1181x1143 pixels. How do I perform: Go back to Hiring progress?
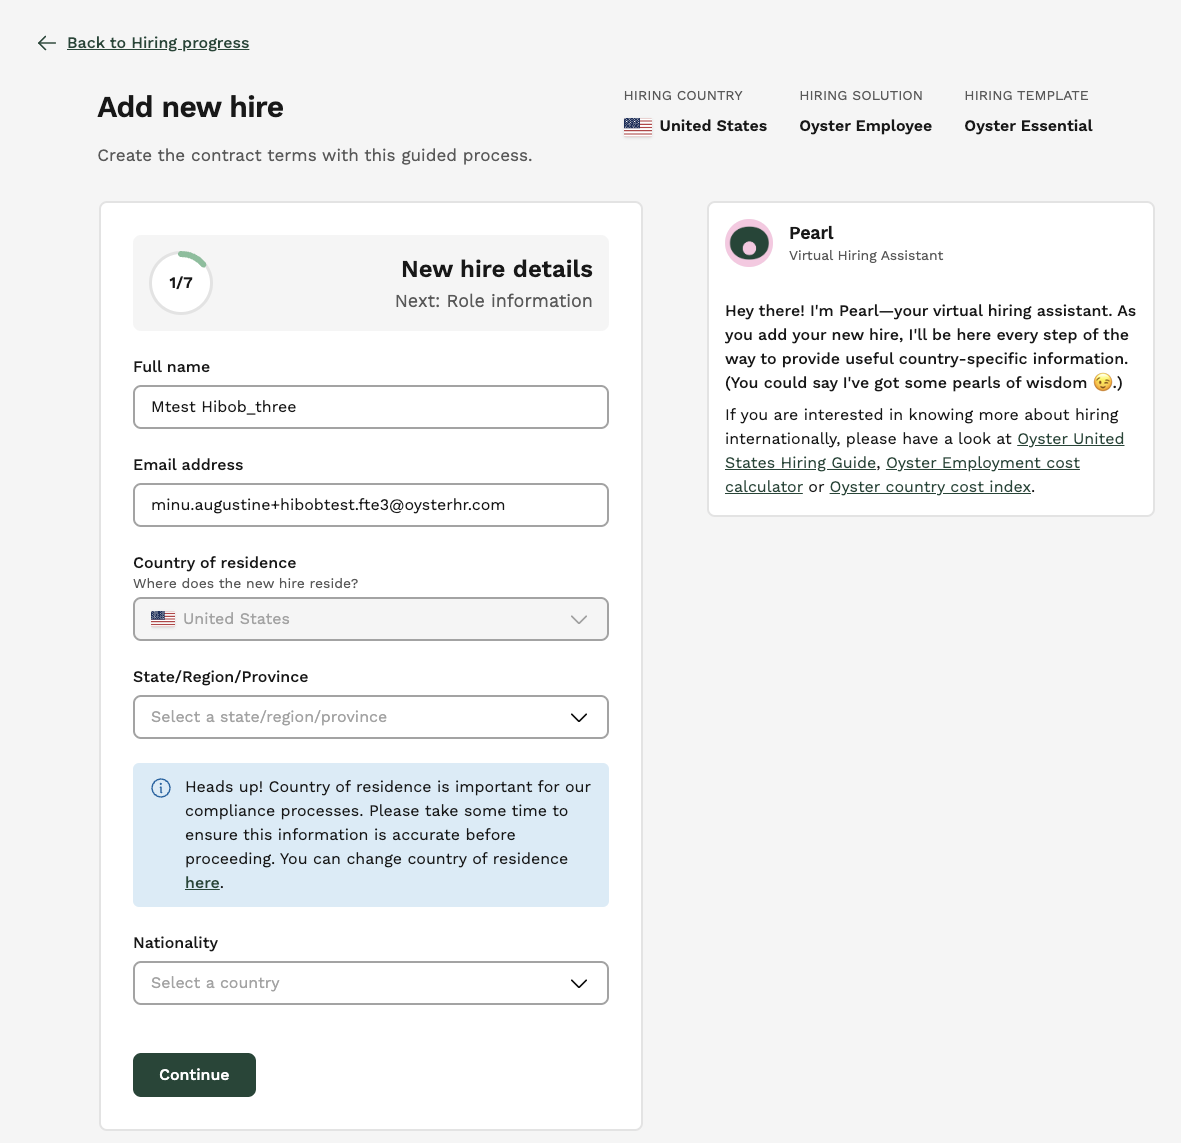[158, 43]
